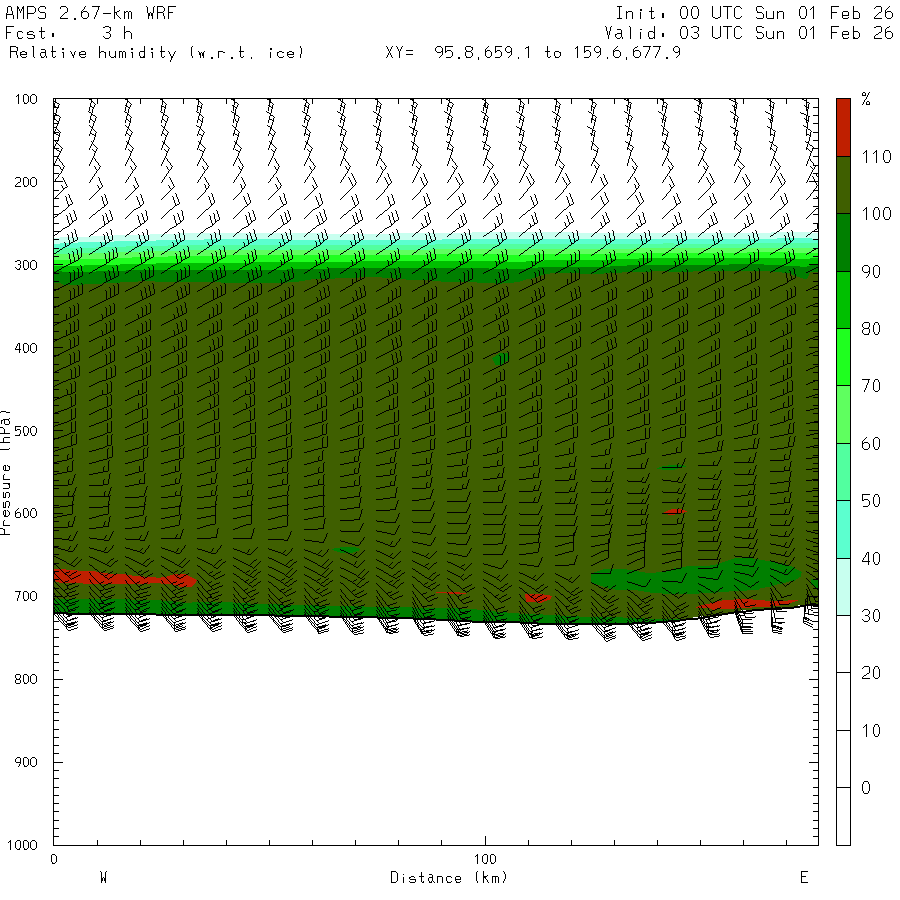Click the dark green 90–100 color bar segment
Image resolution: width=900 pixels, height=900 pixels.
click(x=843, y=242)
